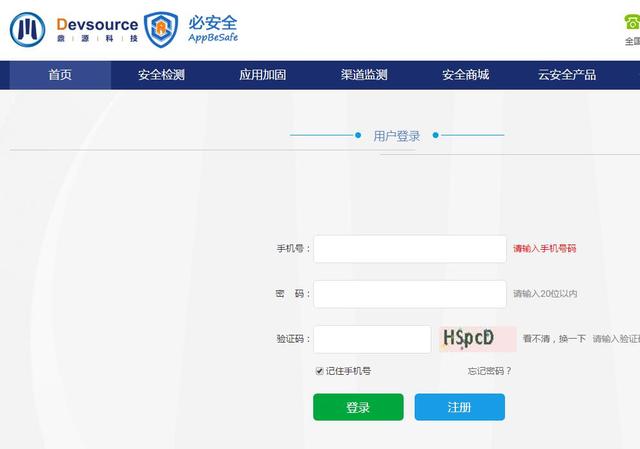Focus the 验证码 input field

(x=372, y=339)
